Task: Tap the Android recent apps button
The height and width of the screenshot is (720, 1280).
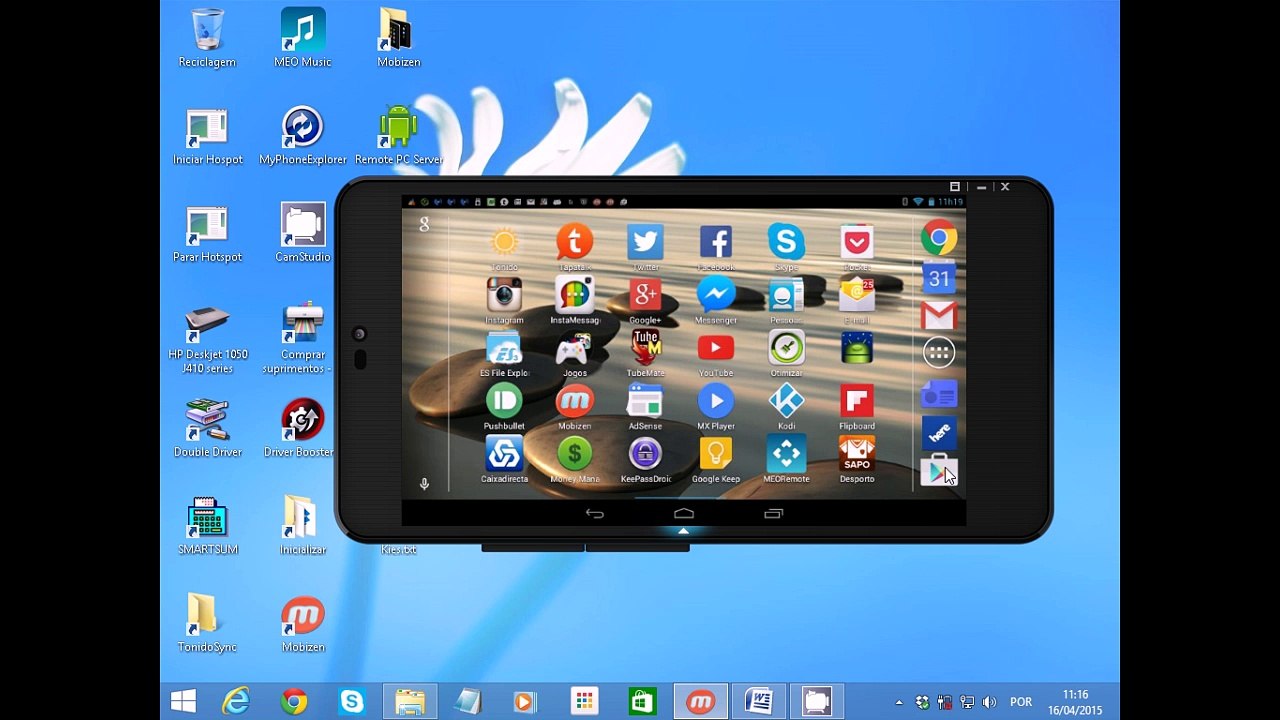Action: pyautogui.click(x=773, y=514)
